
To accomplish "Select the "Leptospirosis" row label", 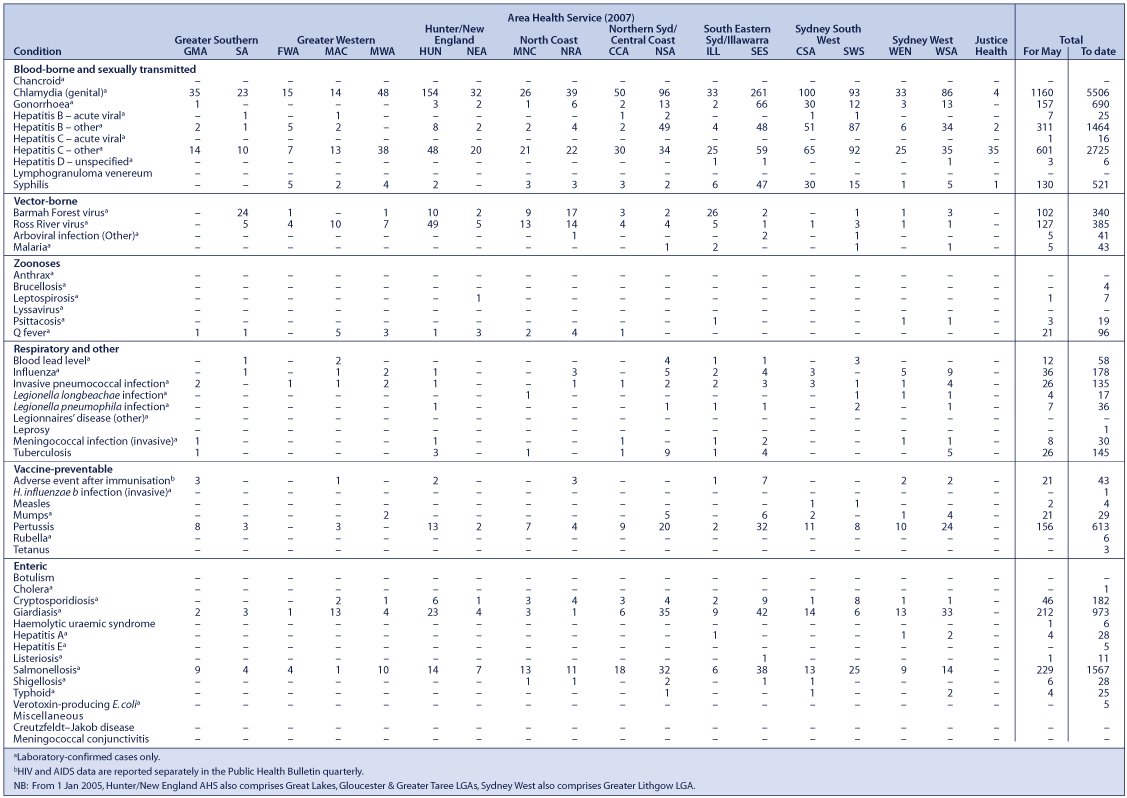I will [46, 298].
